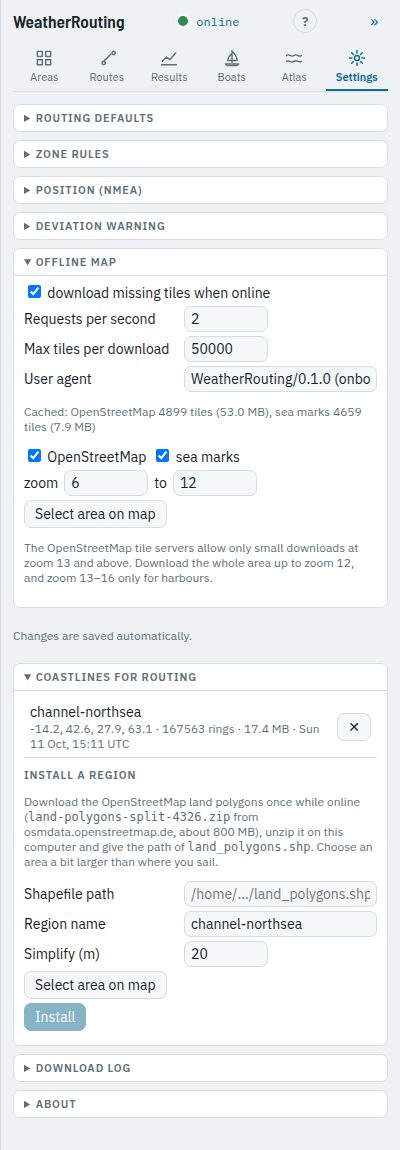Select the Settings tab
This screenshot has height=1150, width=400.
pyautogui.click(x=357, y=66)
